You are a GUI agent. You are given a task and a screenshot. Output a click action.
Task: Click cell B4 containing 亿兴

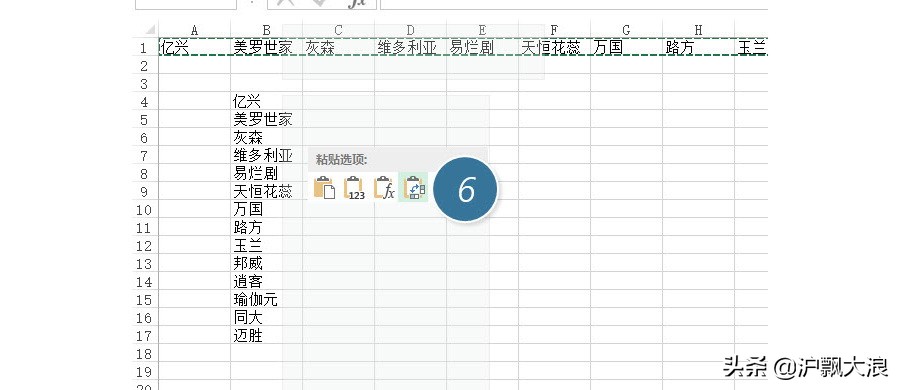[x=266, y=102]
